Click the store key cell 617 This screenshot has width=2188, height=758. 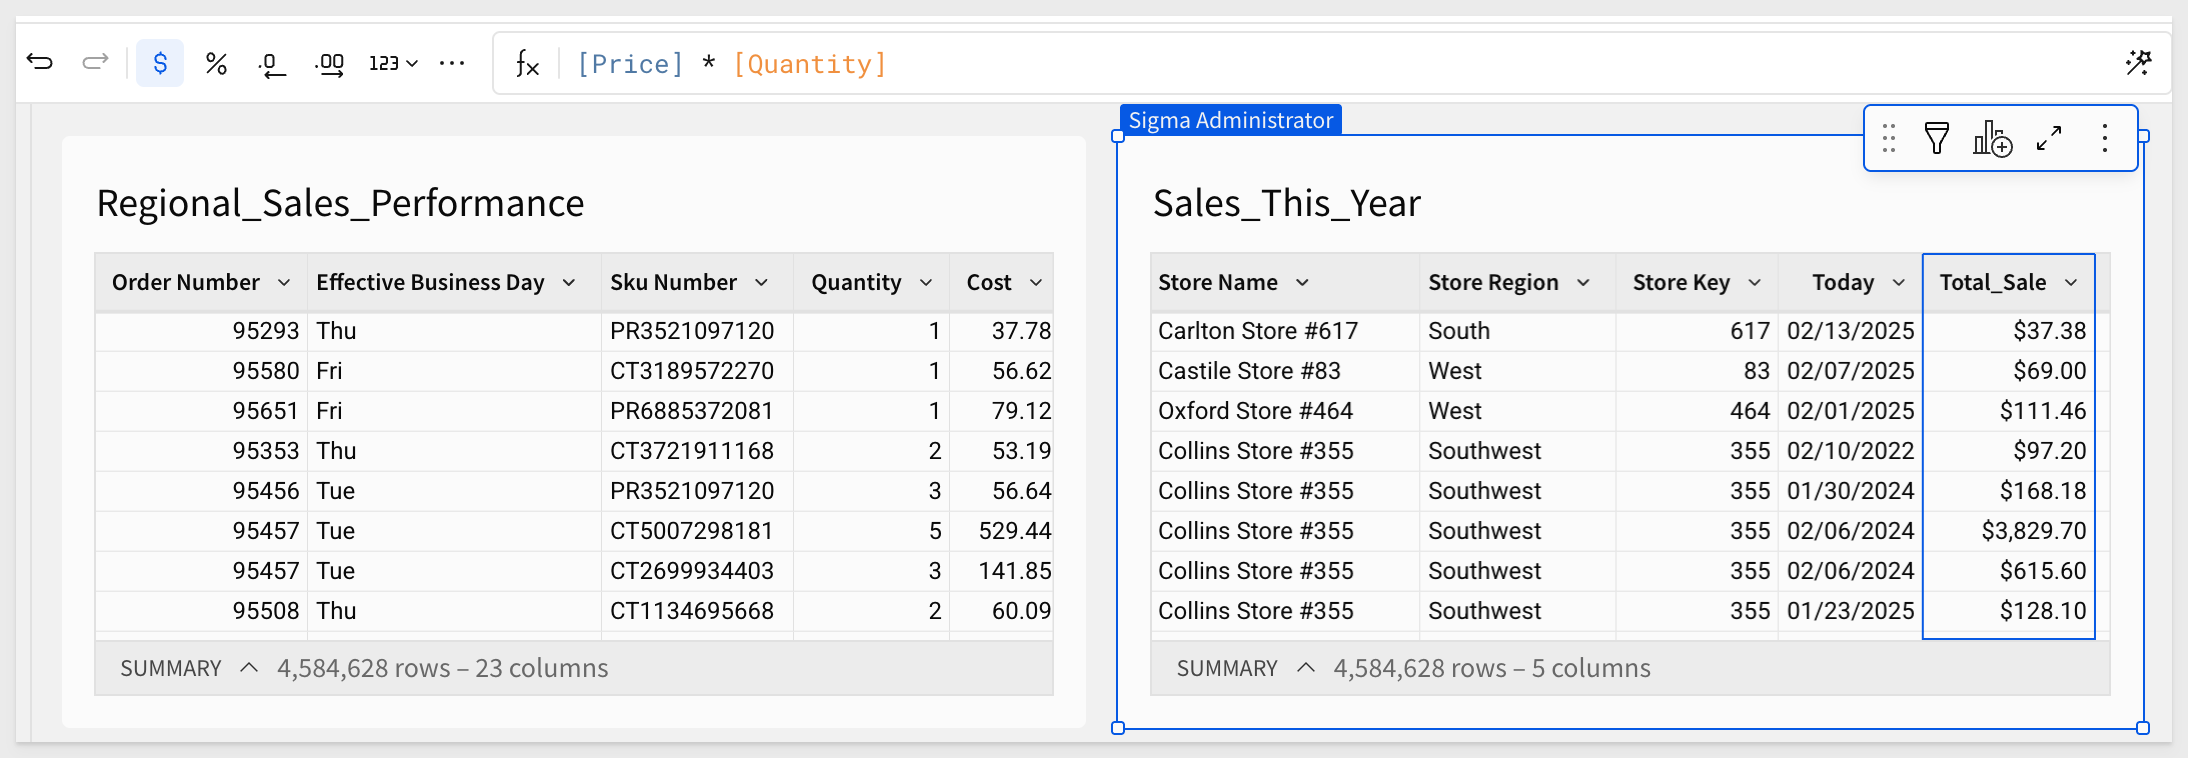(x=1697, y=331)
